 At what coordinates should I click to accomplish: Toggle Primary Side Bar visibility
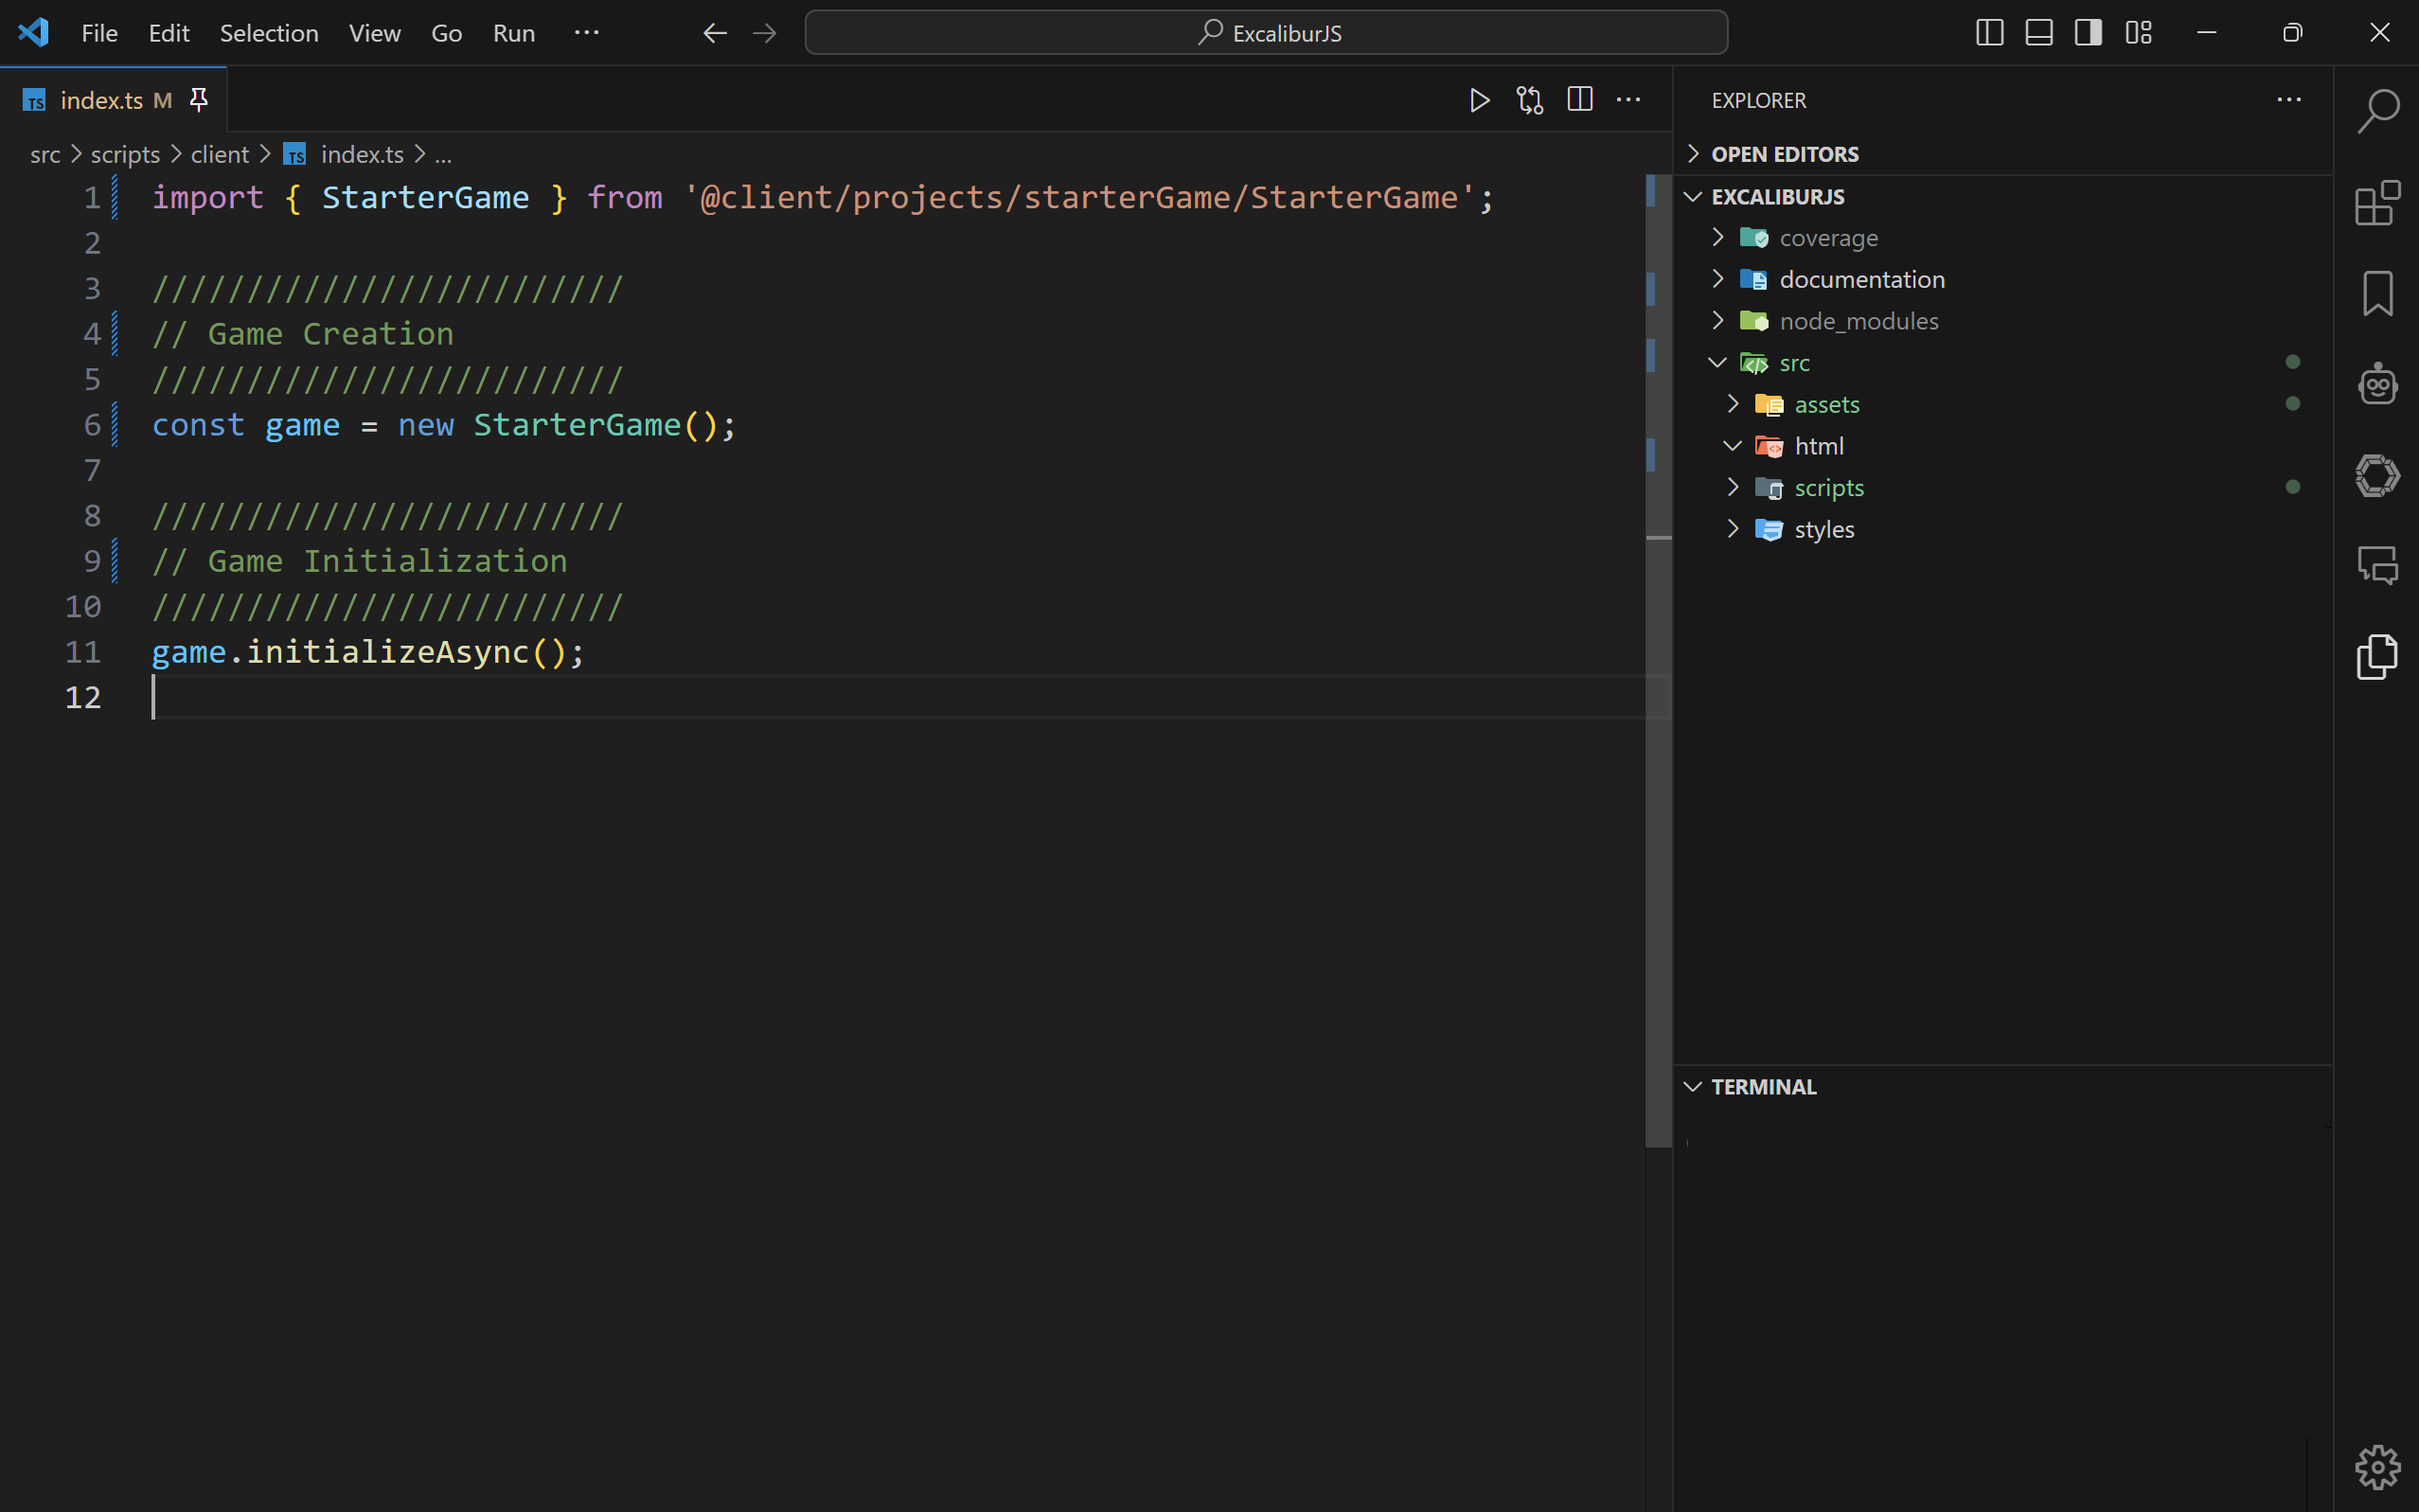[1990, 32]
